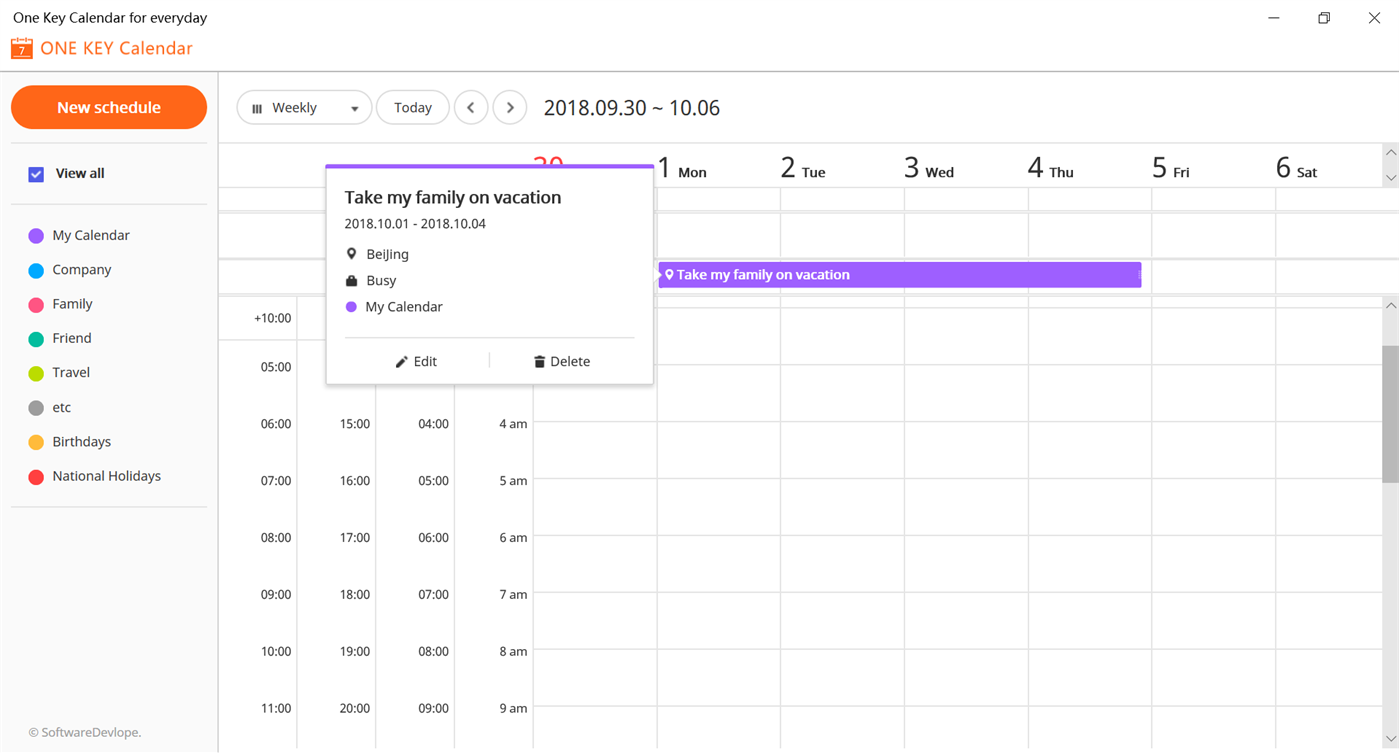
Task: Click the Delete trash icon in popup
Action: [x=539, y=361]
